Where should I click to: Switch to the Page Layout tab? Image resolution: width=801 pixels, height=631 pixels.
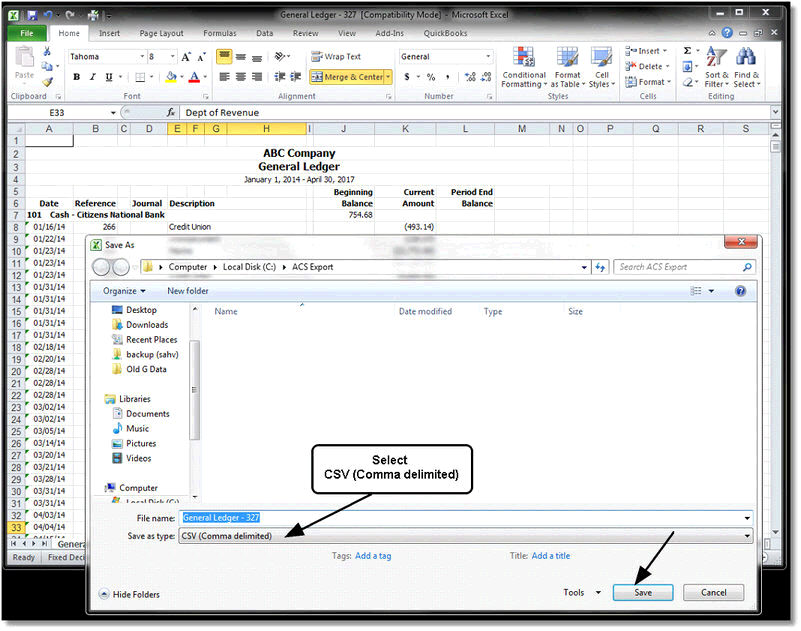click(x=161, y=33)
